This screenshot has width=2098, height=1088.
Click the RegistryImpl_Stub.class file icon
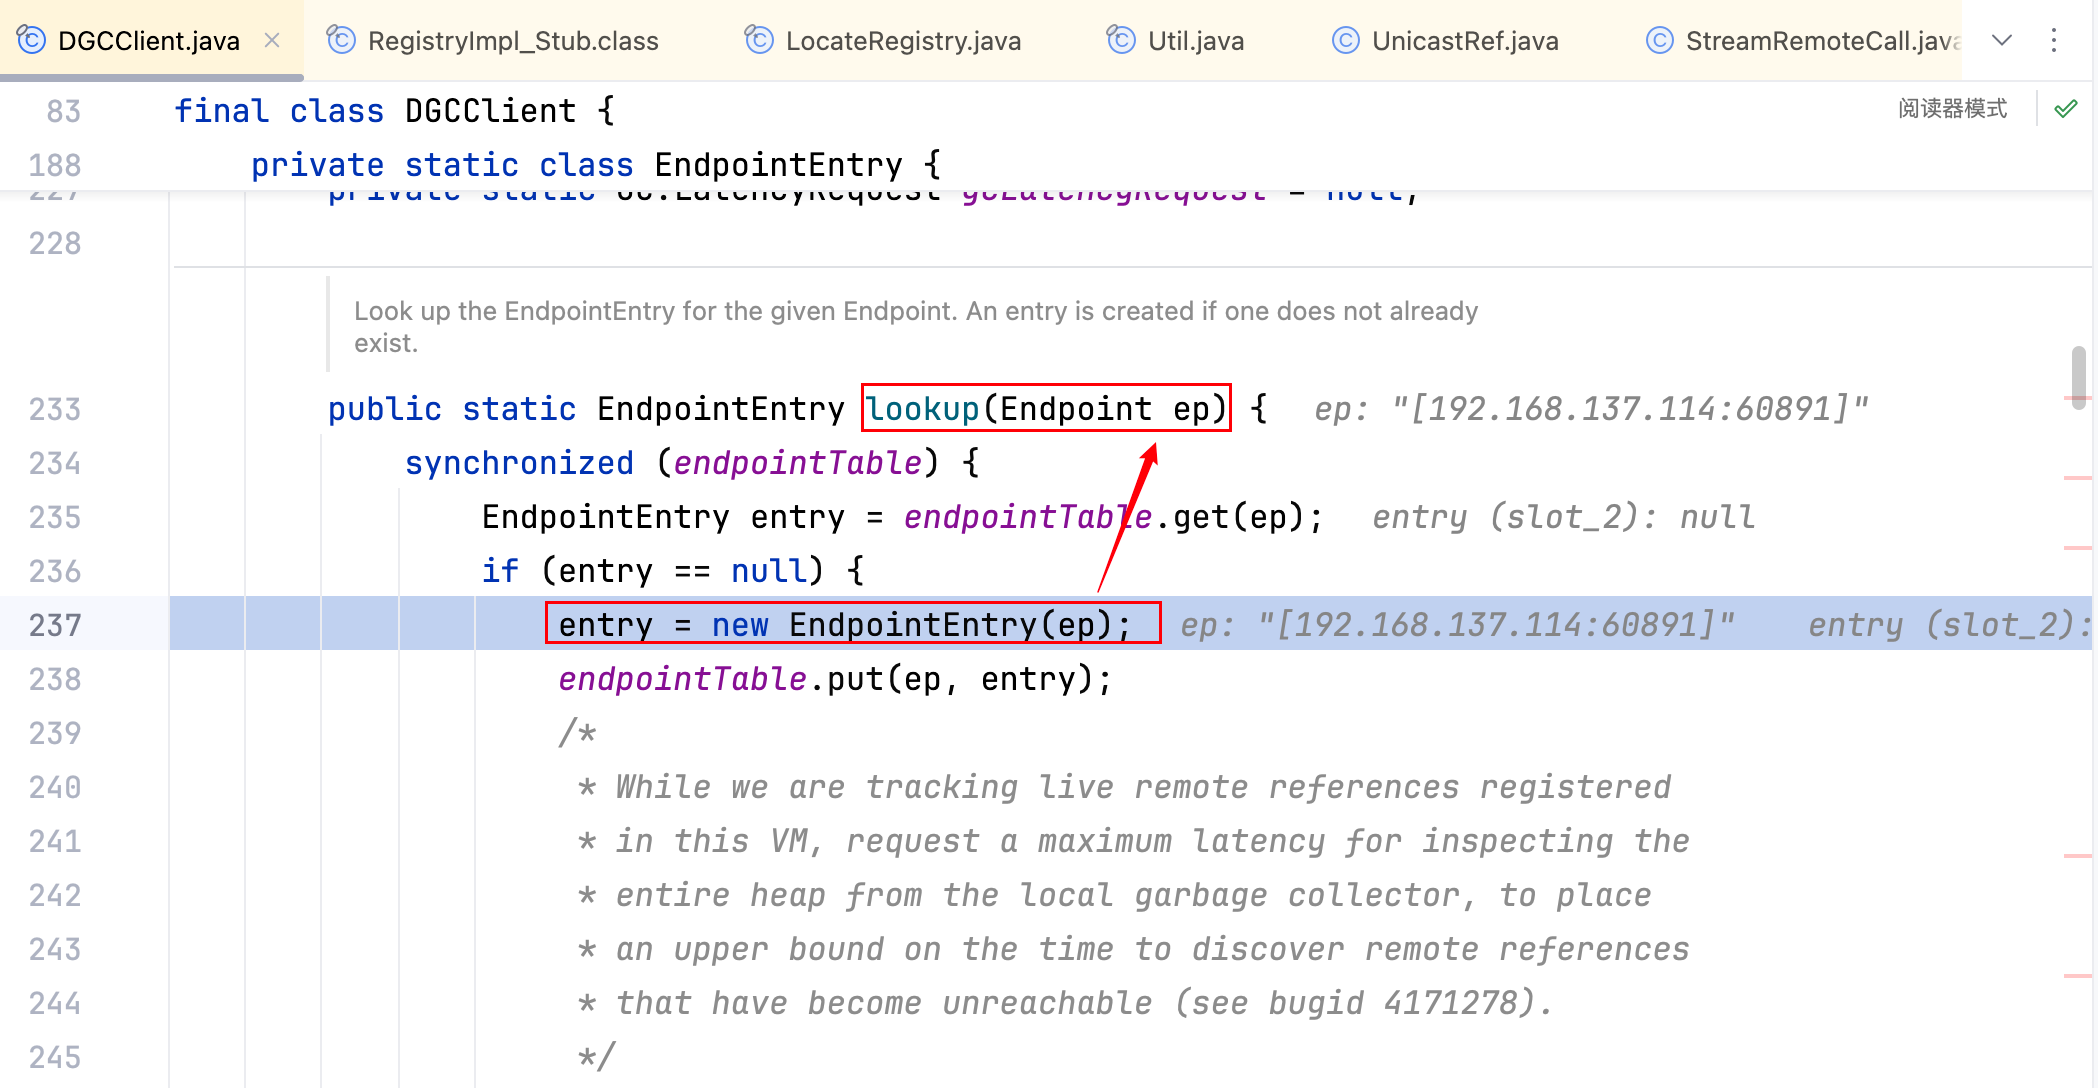(x=341, y=40)
